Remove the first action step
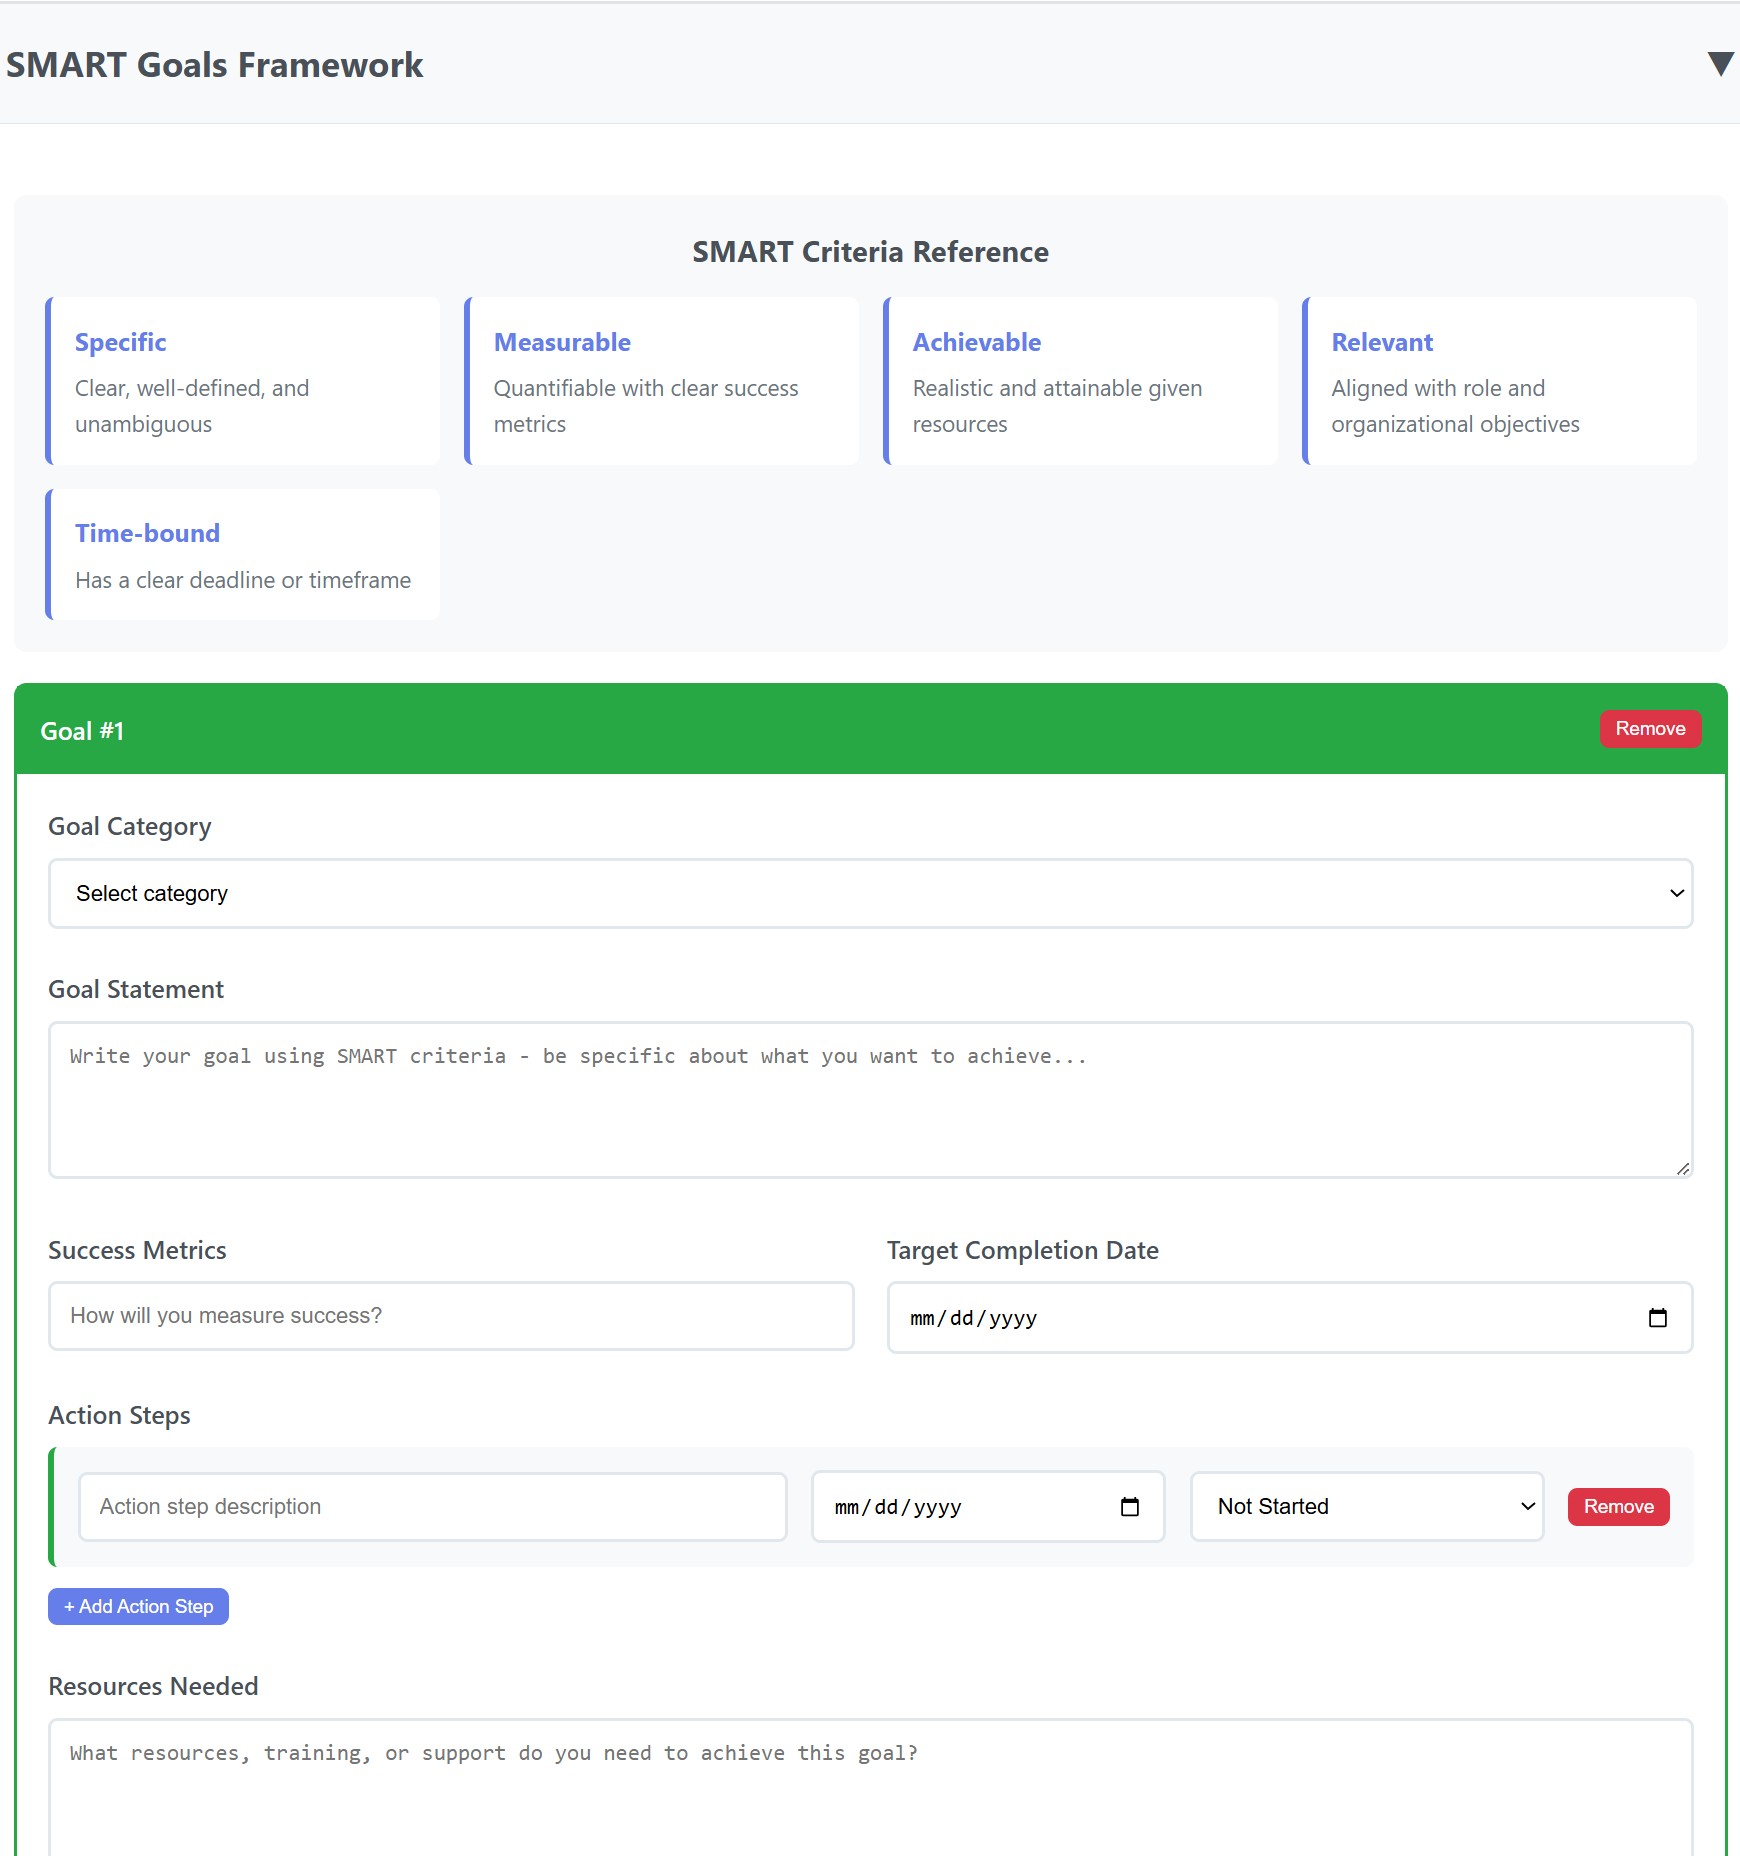1740x1856 pixels. [x=1618, y=1506]
